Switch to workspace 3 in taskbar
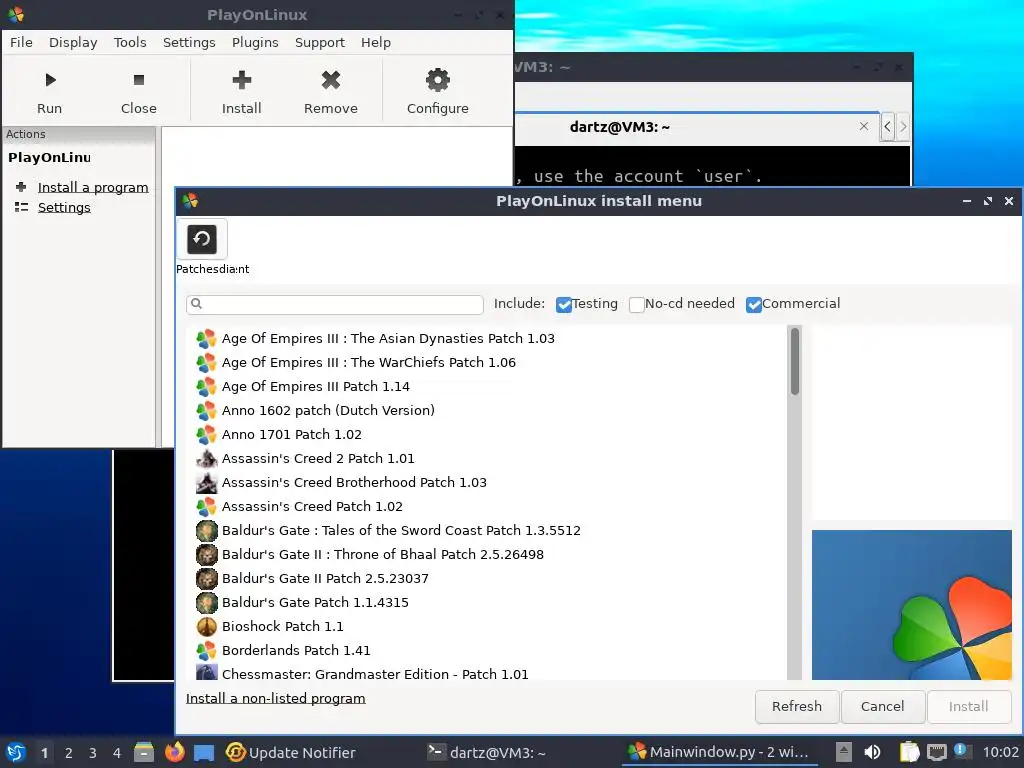Viewport: 1024px width, 768px height. coord(93,753)
